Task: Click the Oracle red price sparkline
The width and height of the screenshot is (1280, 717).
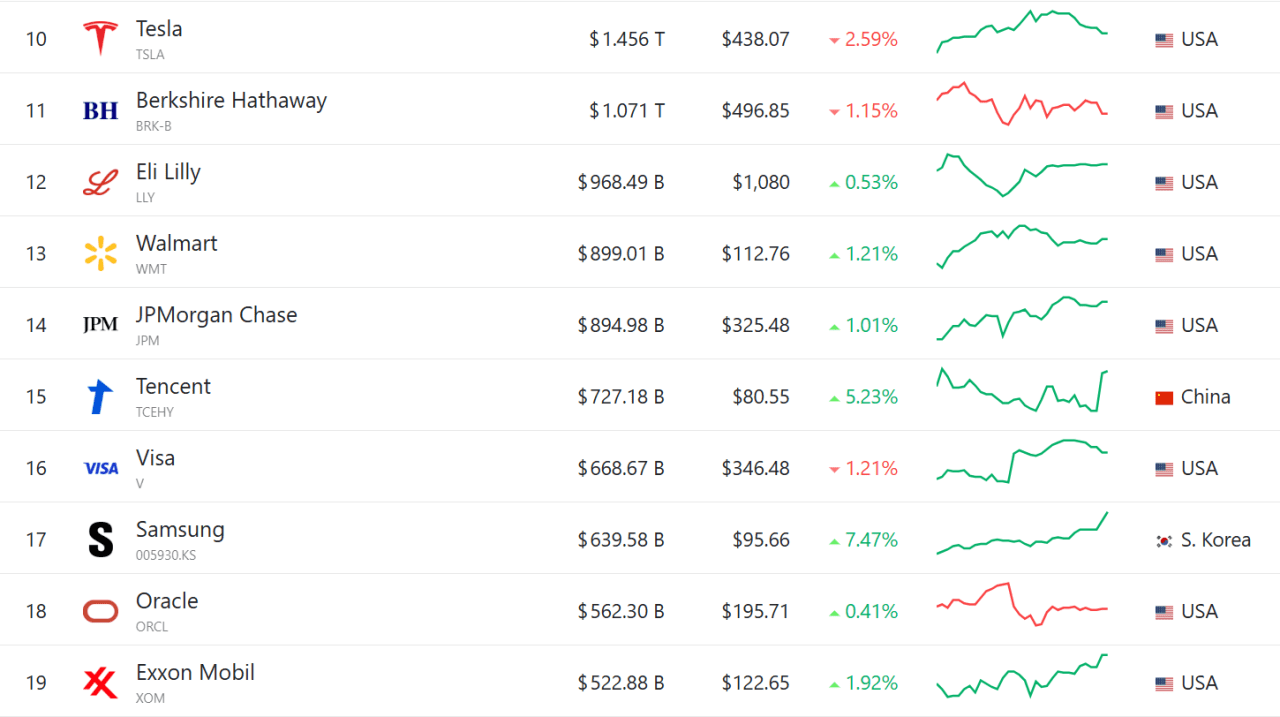Action: [x=1022, y=604]
